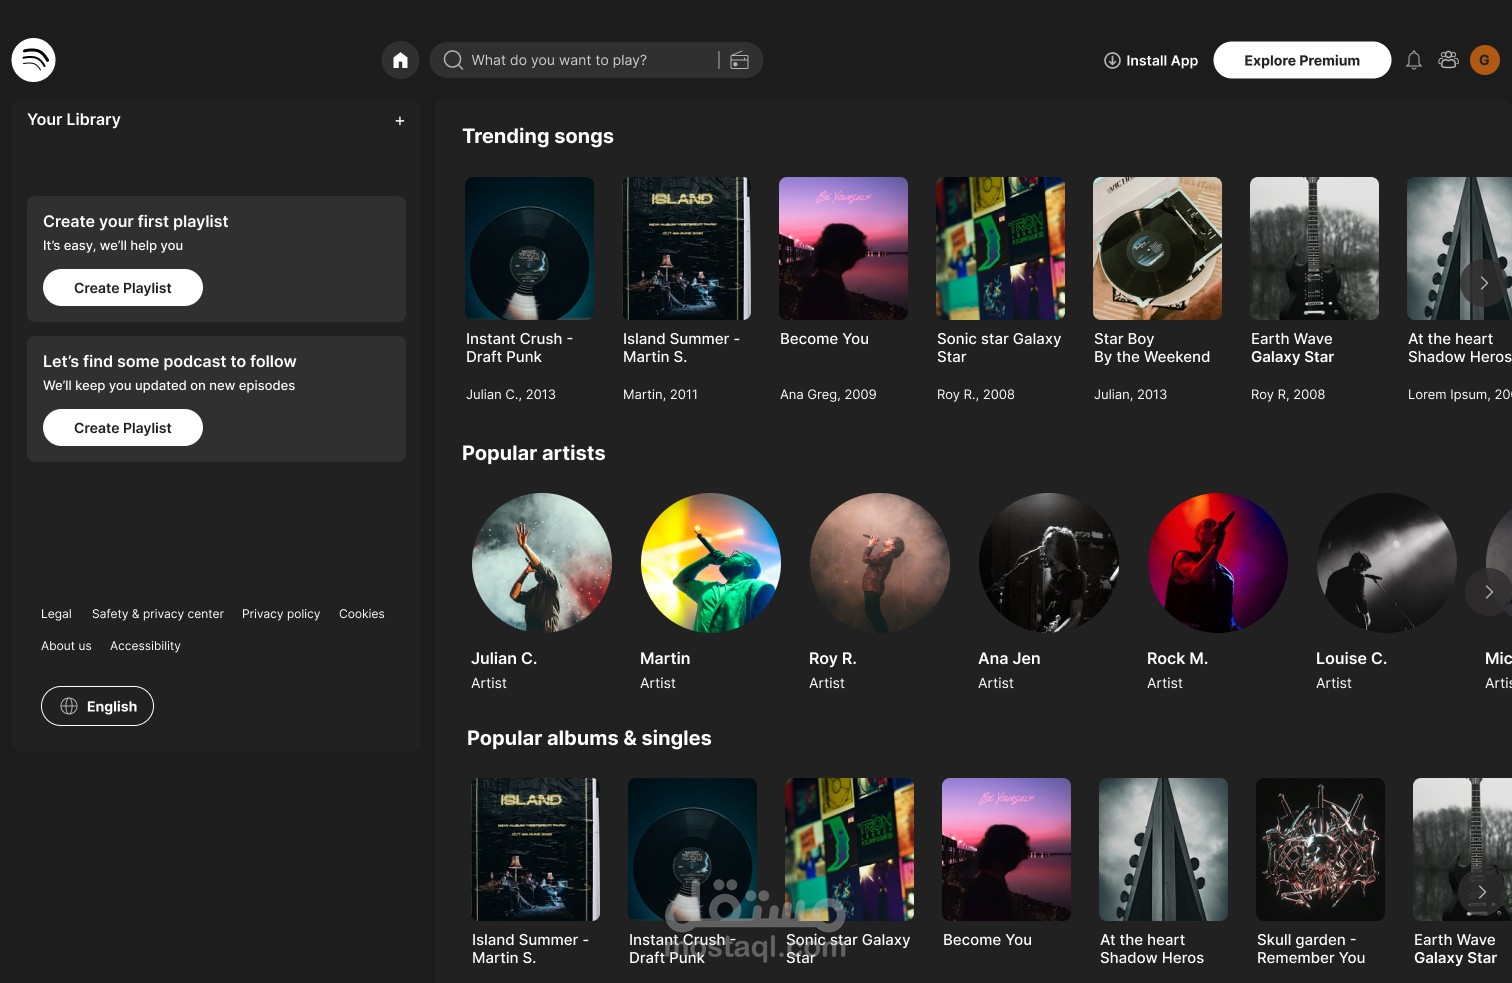Click 'Skull garden - Remember You' title
Image resolution: width=1512 pixels, height=983 pixels.
coord(1311,949)
